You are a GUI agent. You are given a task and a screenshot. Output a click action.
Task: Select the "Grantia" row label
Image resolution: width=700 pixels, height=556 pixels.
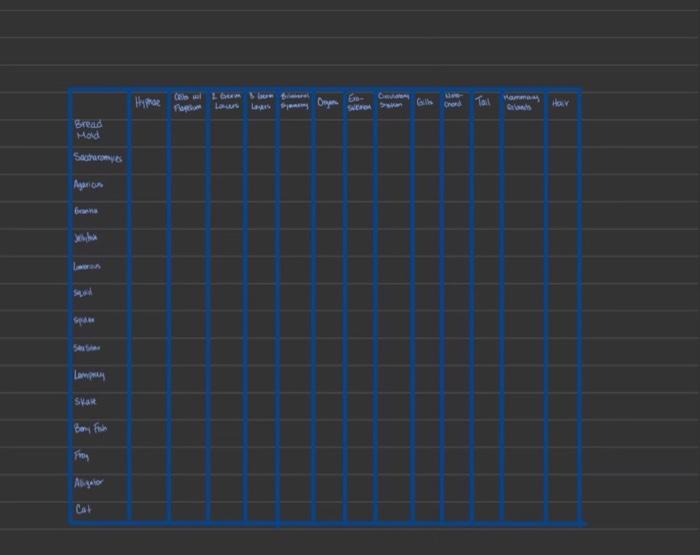86,210
